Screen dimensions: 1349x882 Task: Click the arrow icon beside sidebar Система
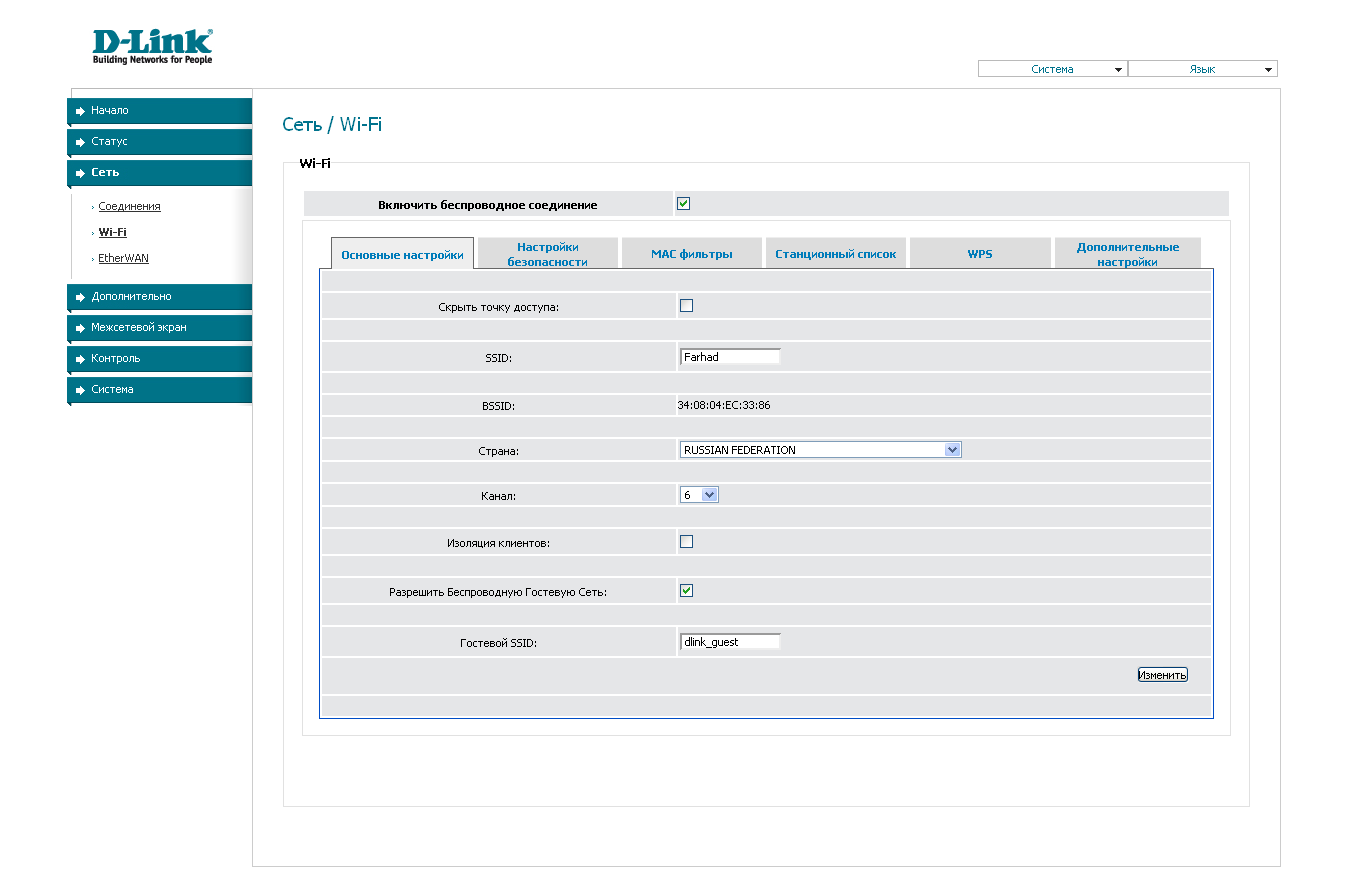[x=80, y=390]
